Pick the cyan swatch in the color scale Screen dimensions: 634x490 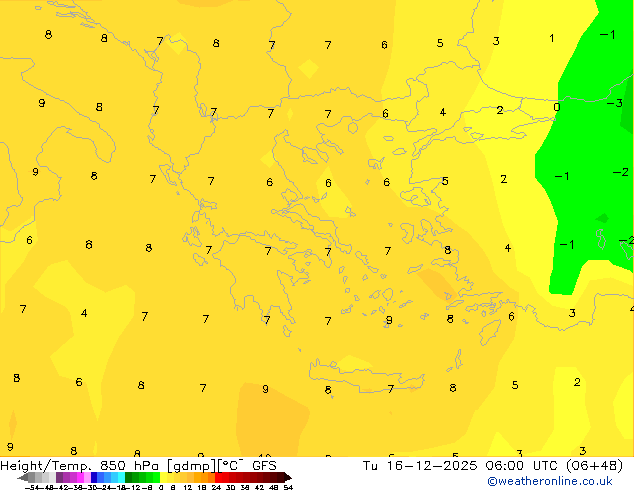click(x=121, y=477)
